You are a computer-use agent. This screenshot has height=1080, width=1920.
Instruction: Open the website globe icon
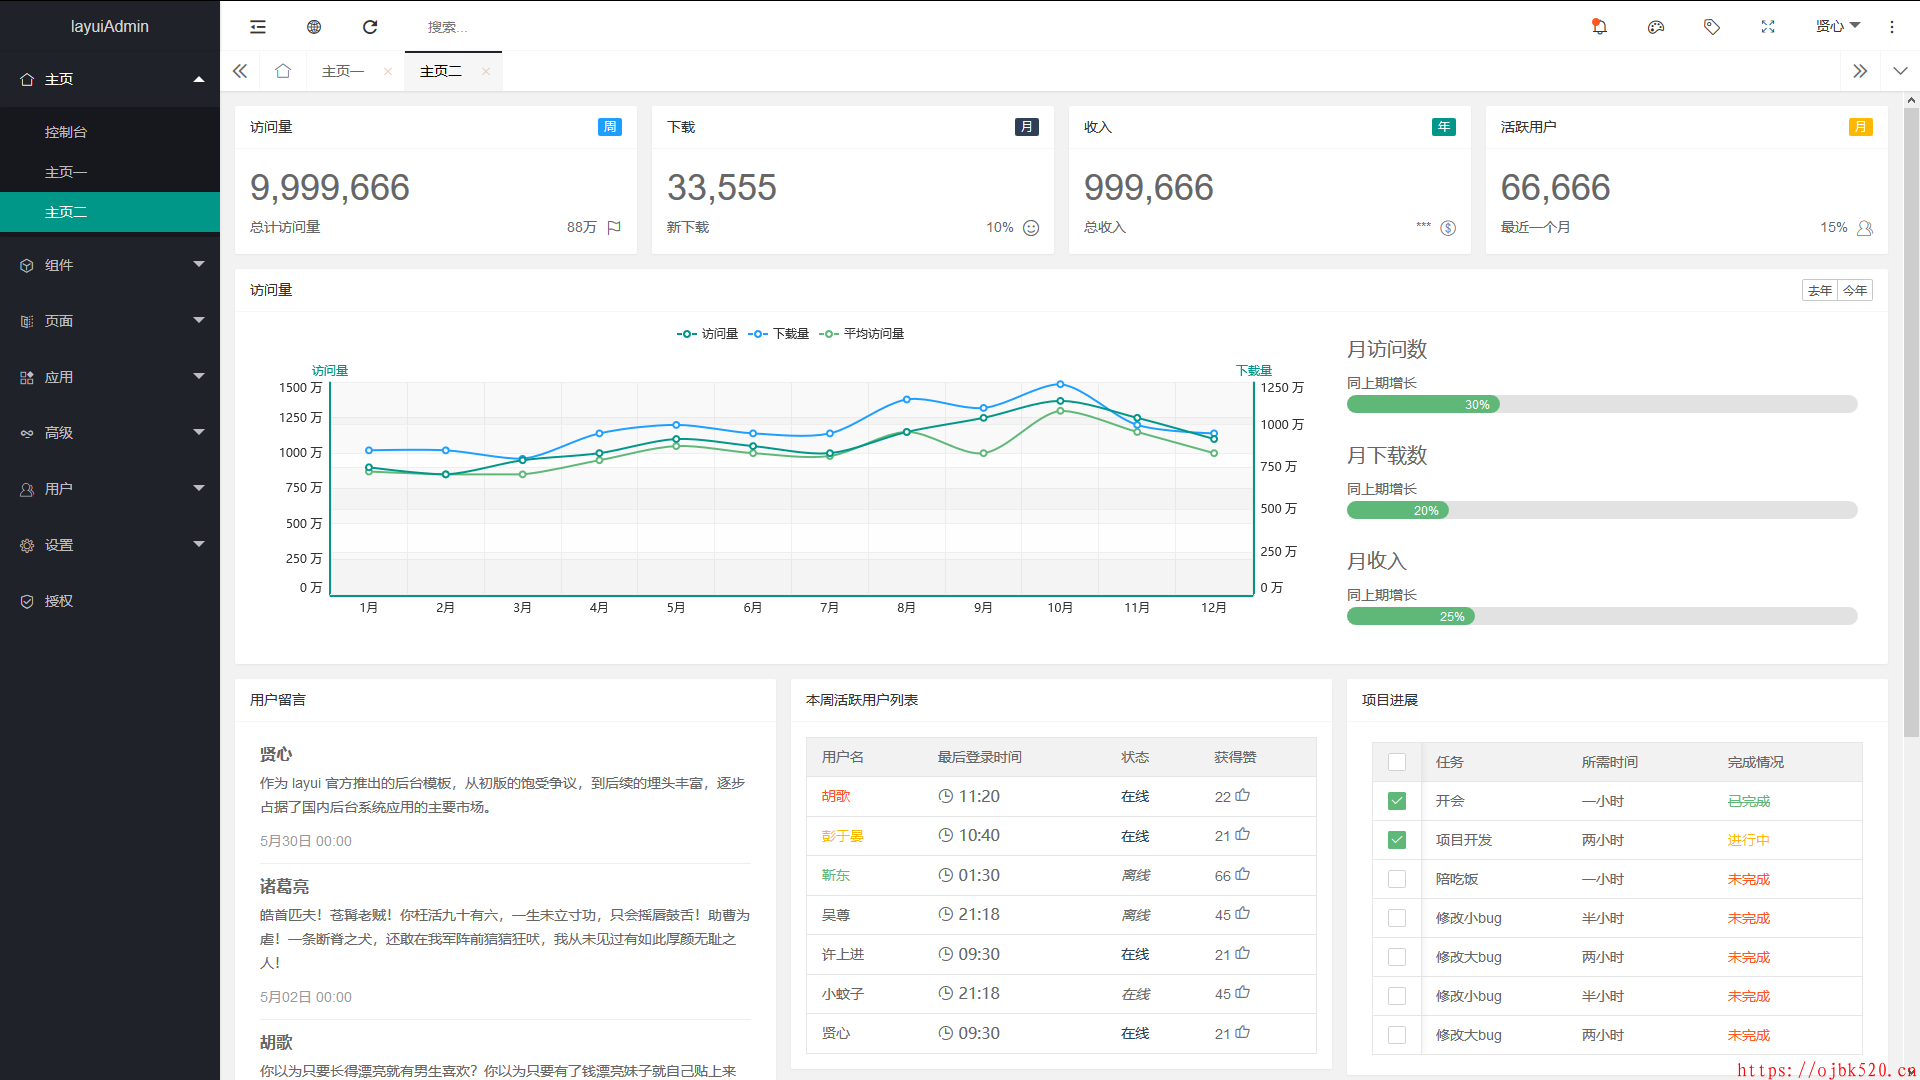[x=314, y=27]
